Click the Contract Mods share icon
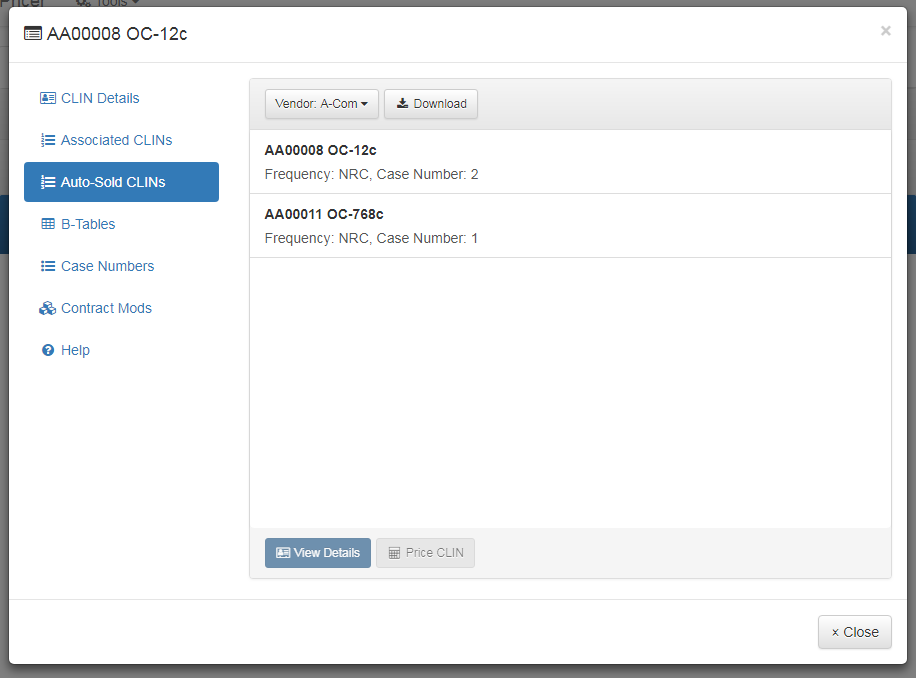916x678 pixels. point(48,308)
